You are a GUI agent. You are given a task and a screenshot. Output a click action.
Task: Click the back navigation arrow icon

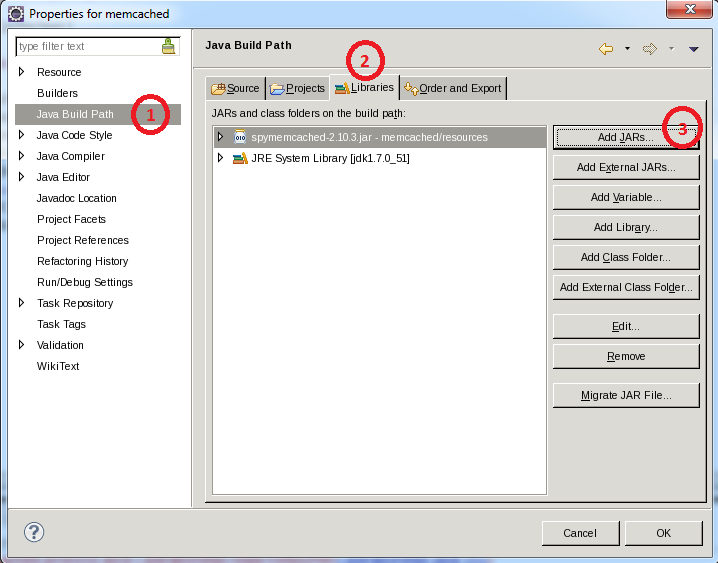[x=606, y=48]
